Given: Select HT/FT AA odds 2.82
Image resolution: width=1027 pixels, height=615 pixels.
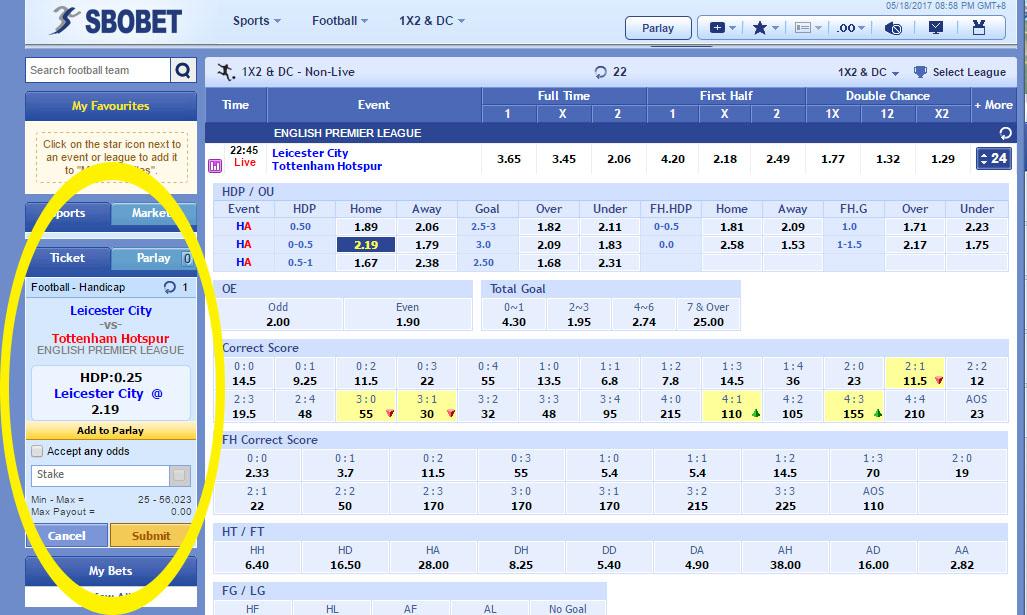Looking at the screenshot, I should [962, 565].
